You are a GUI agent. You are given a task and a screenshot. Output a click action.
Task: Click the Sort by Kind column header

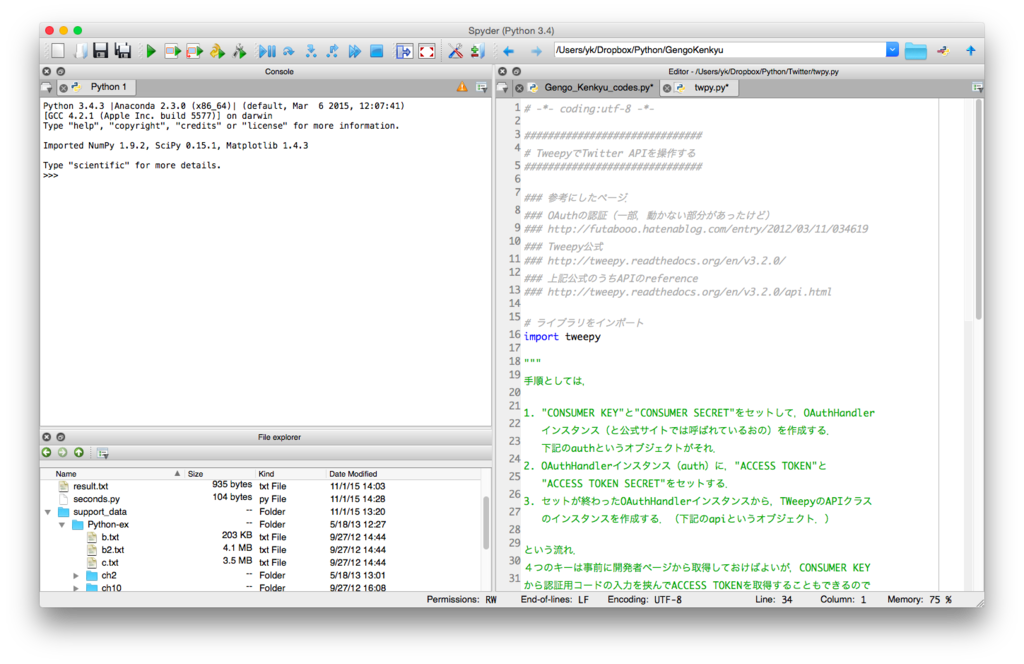(x=290, y=473)
